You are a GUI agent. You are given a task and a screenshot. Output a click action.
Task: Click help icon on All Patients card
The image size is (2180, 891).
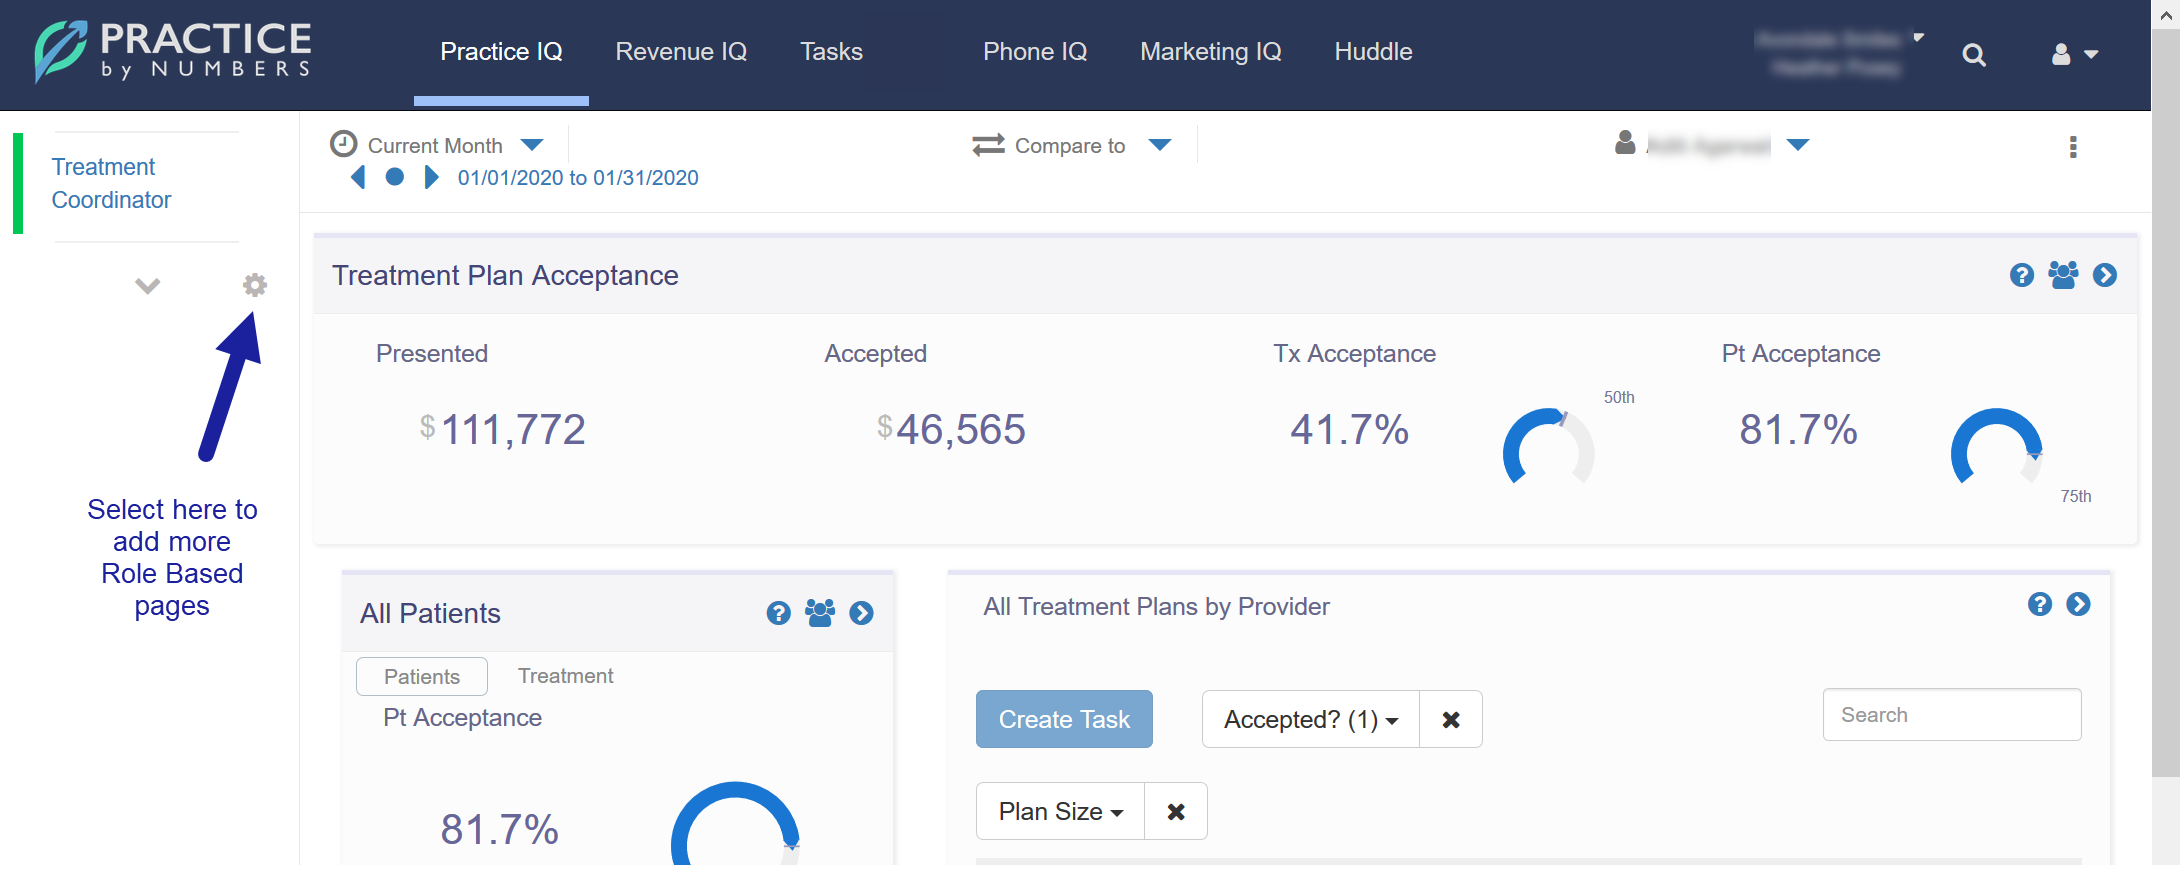[778, 613]
